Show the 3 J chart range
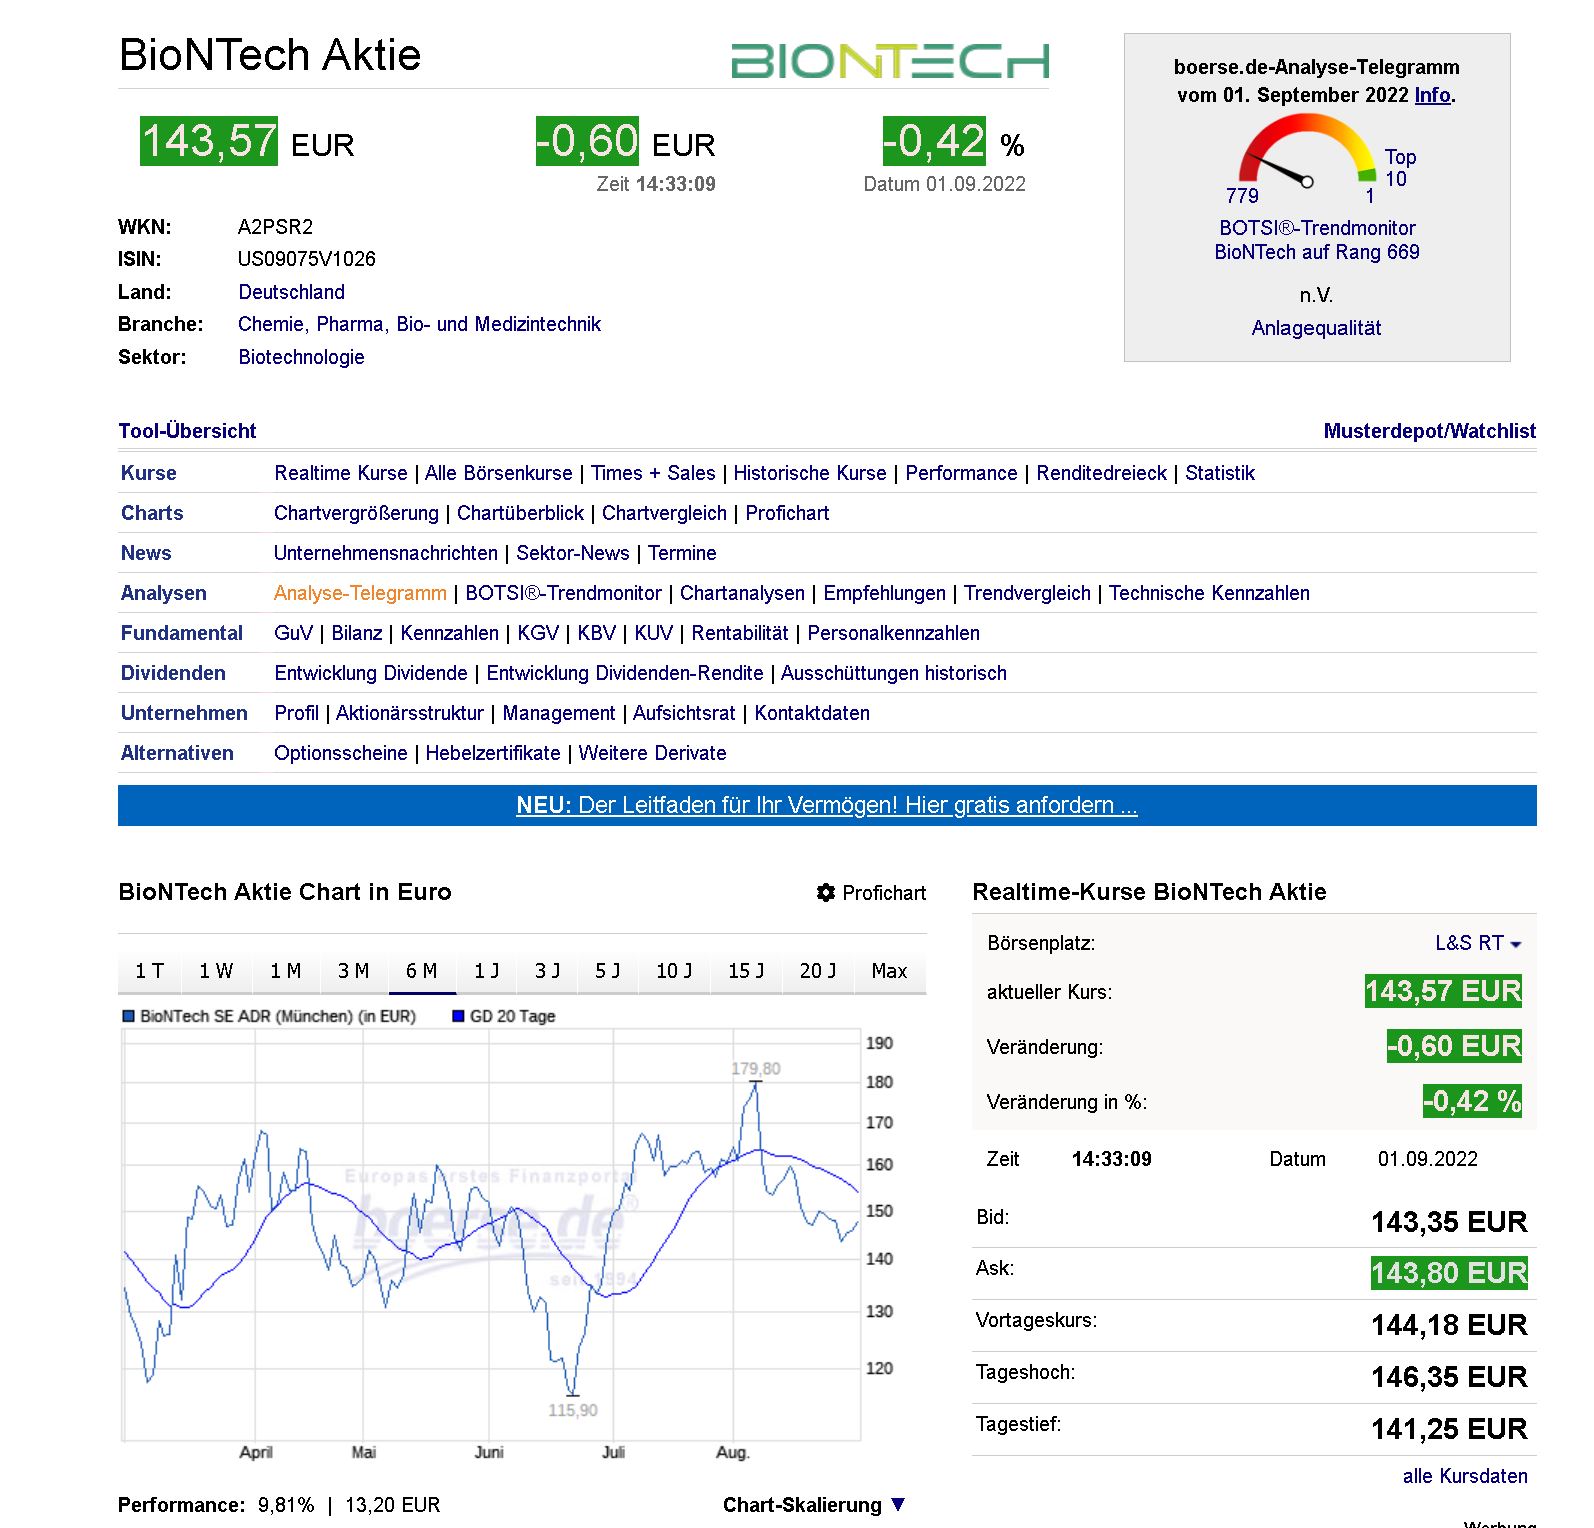This screenshot has width=1594, height=1528. 548,971
